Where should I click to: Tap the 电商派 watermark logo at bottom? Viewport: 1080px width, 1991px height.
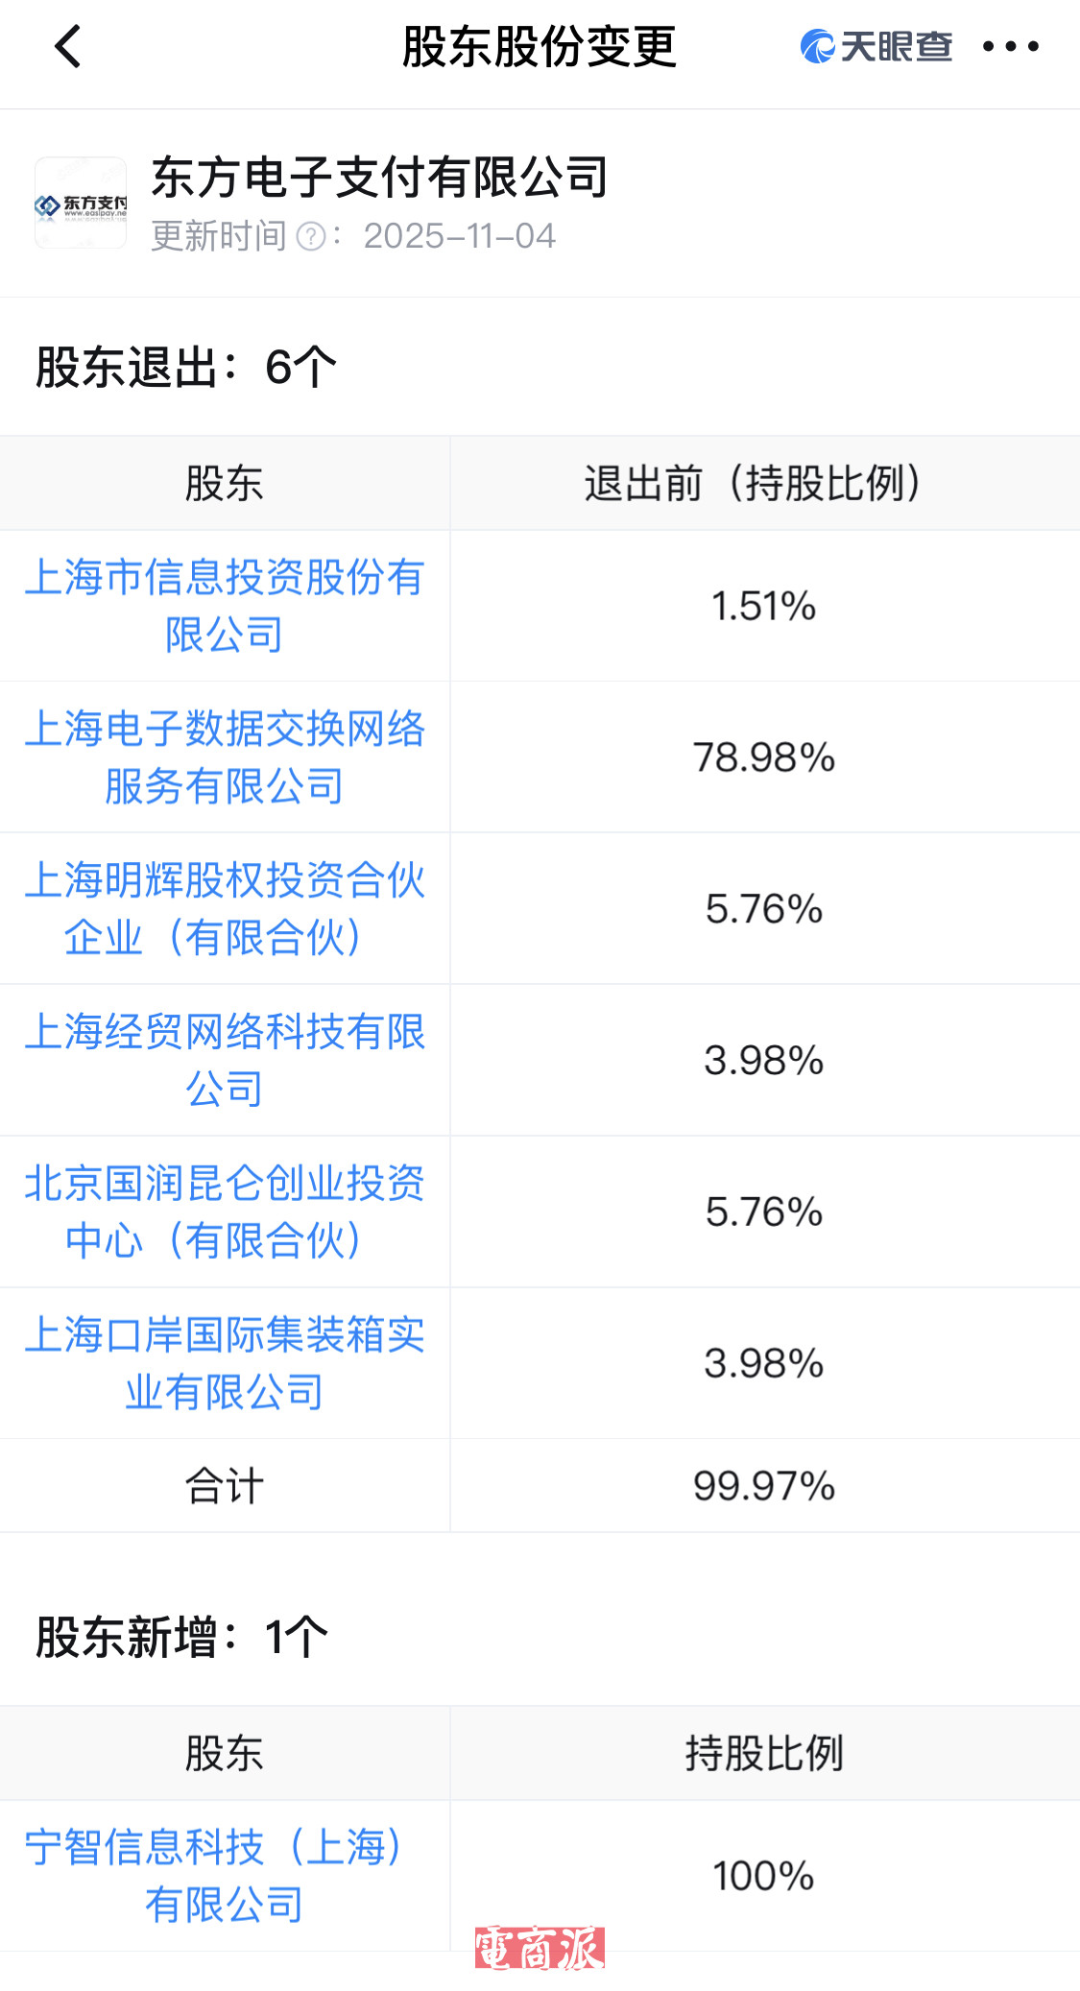click(540, 1948)
